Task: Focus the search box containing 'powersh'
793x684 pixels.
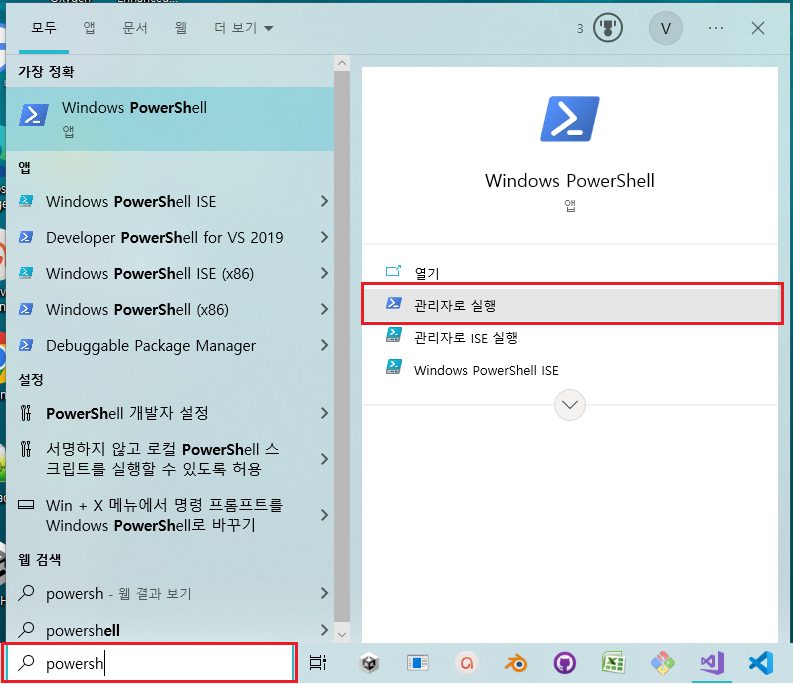Action: coord(149,663)
